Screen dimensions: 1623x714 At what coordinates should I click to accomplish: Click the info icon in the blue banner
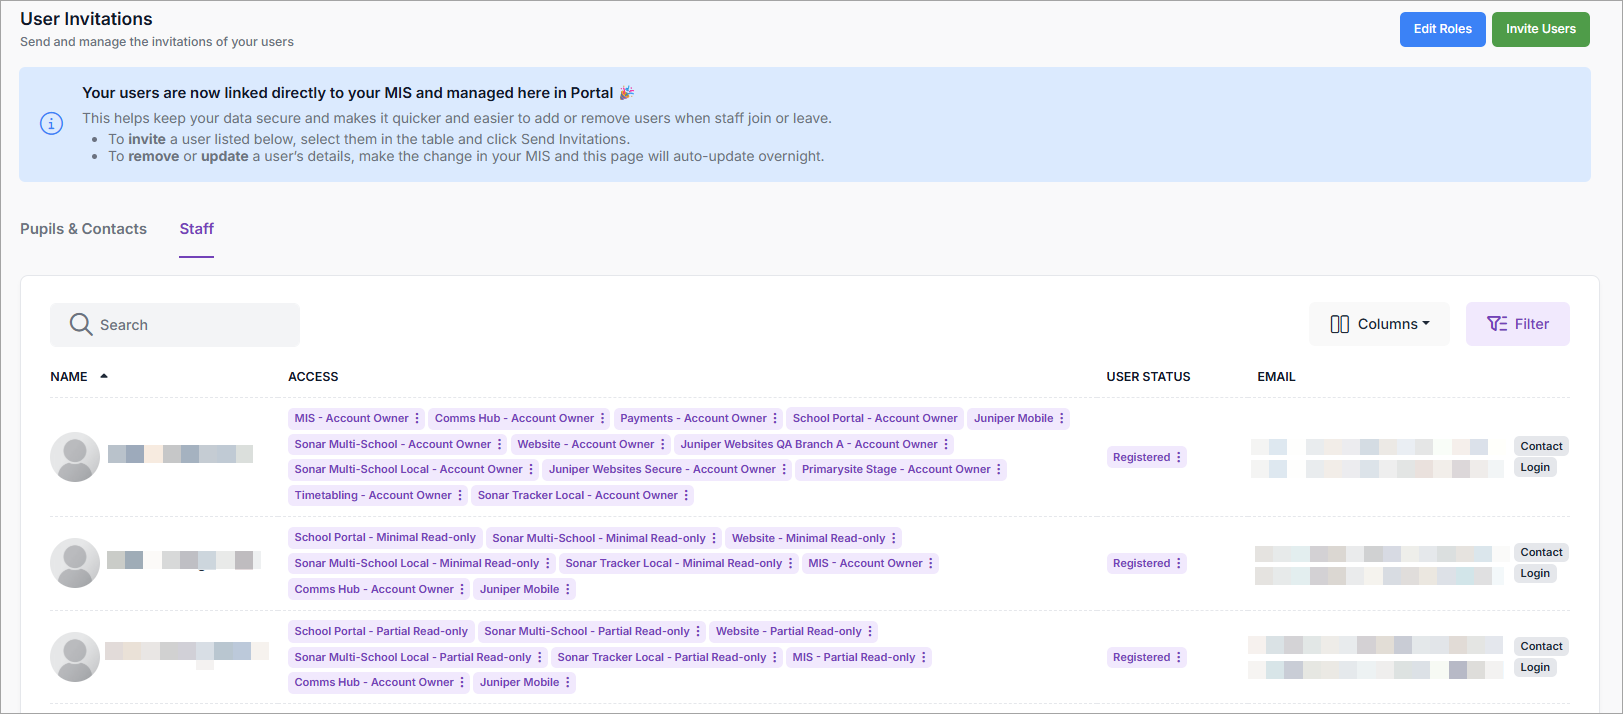(51, 123)
